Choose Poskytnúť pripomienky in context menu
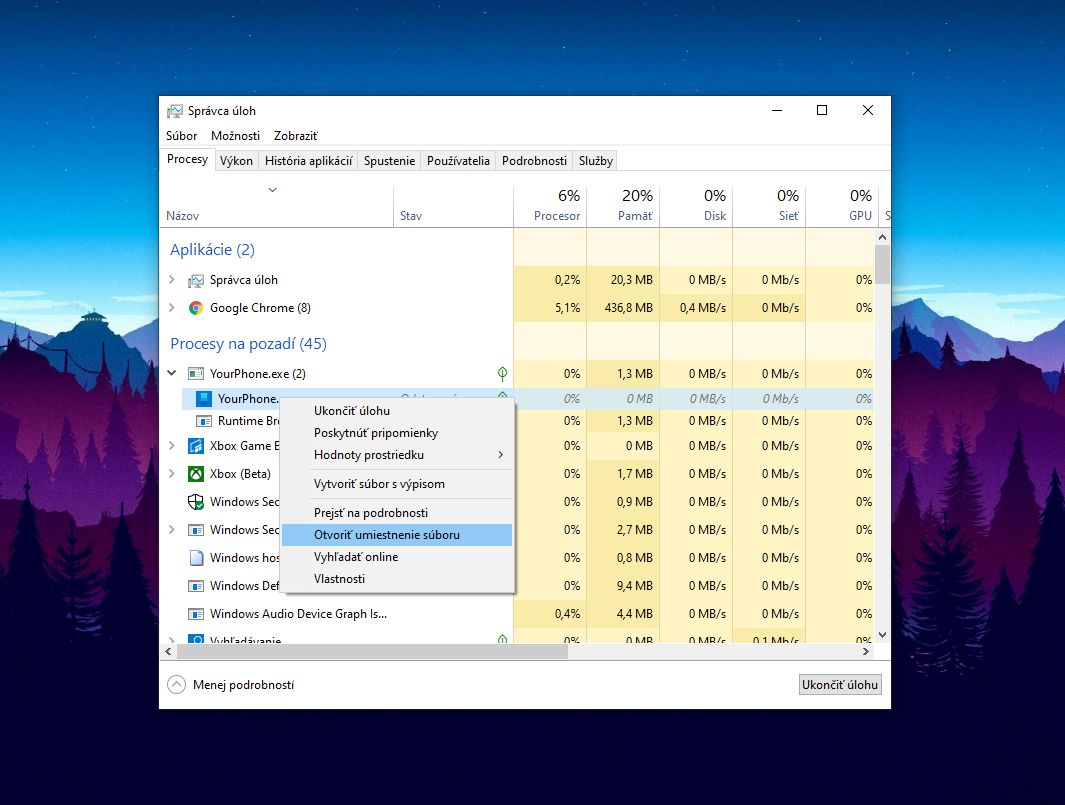Viewport: 1065px width, 805px height. (x=397, y=433)
